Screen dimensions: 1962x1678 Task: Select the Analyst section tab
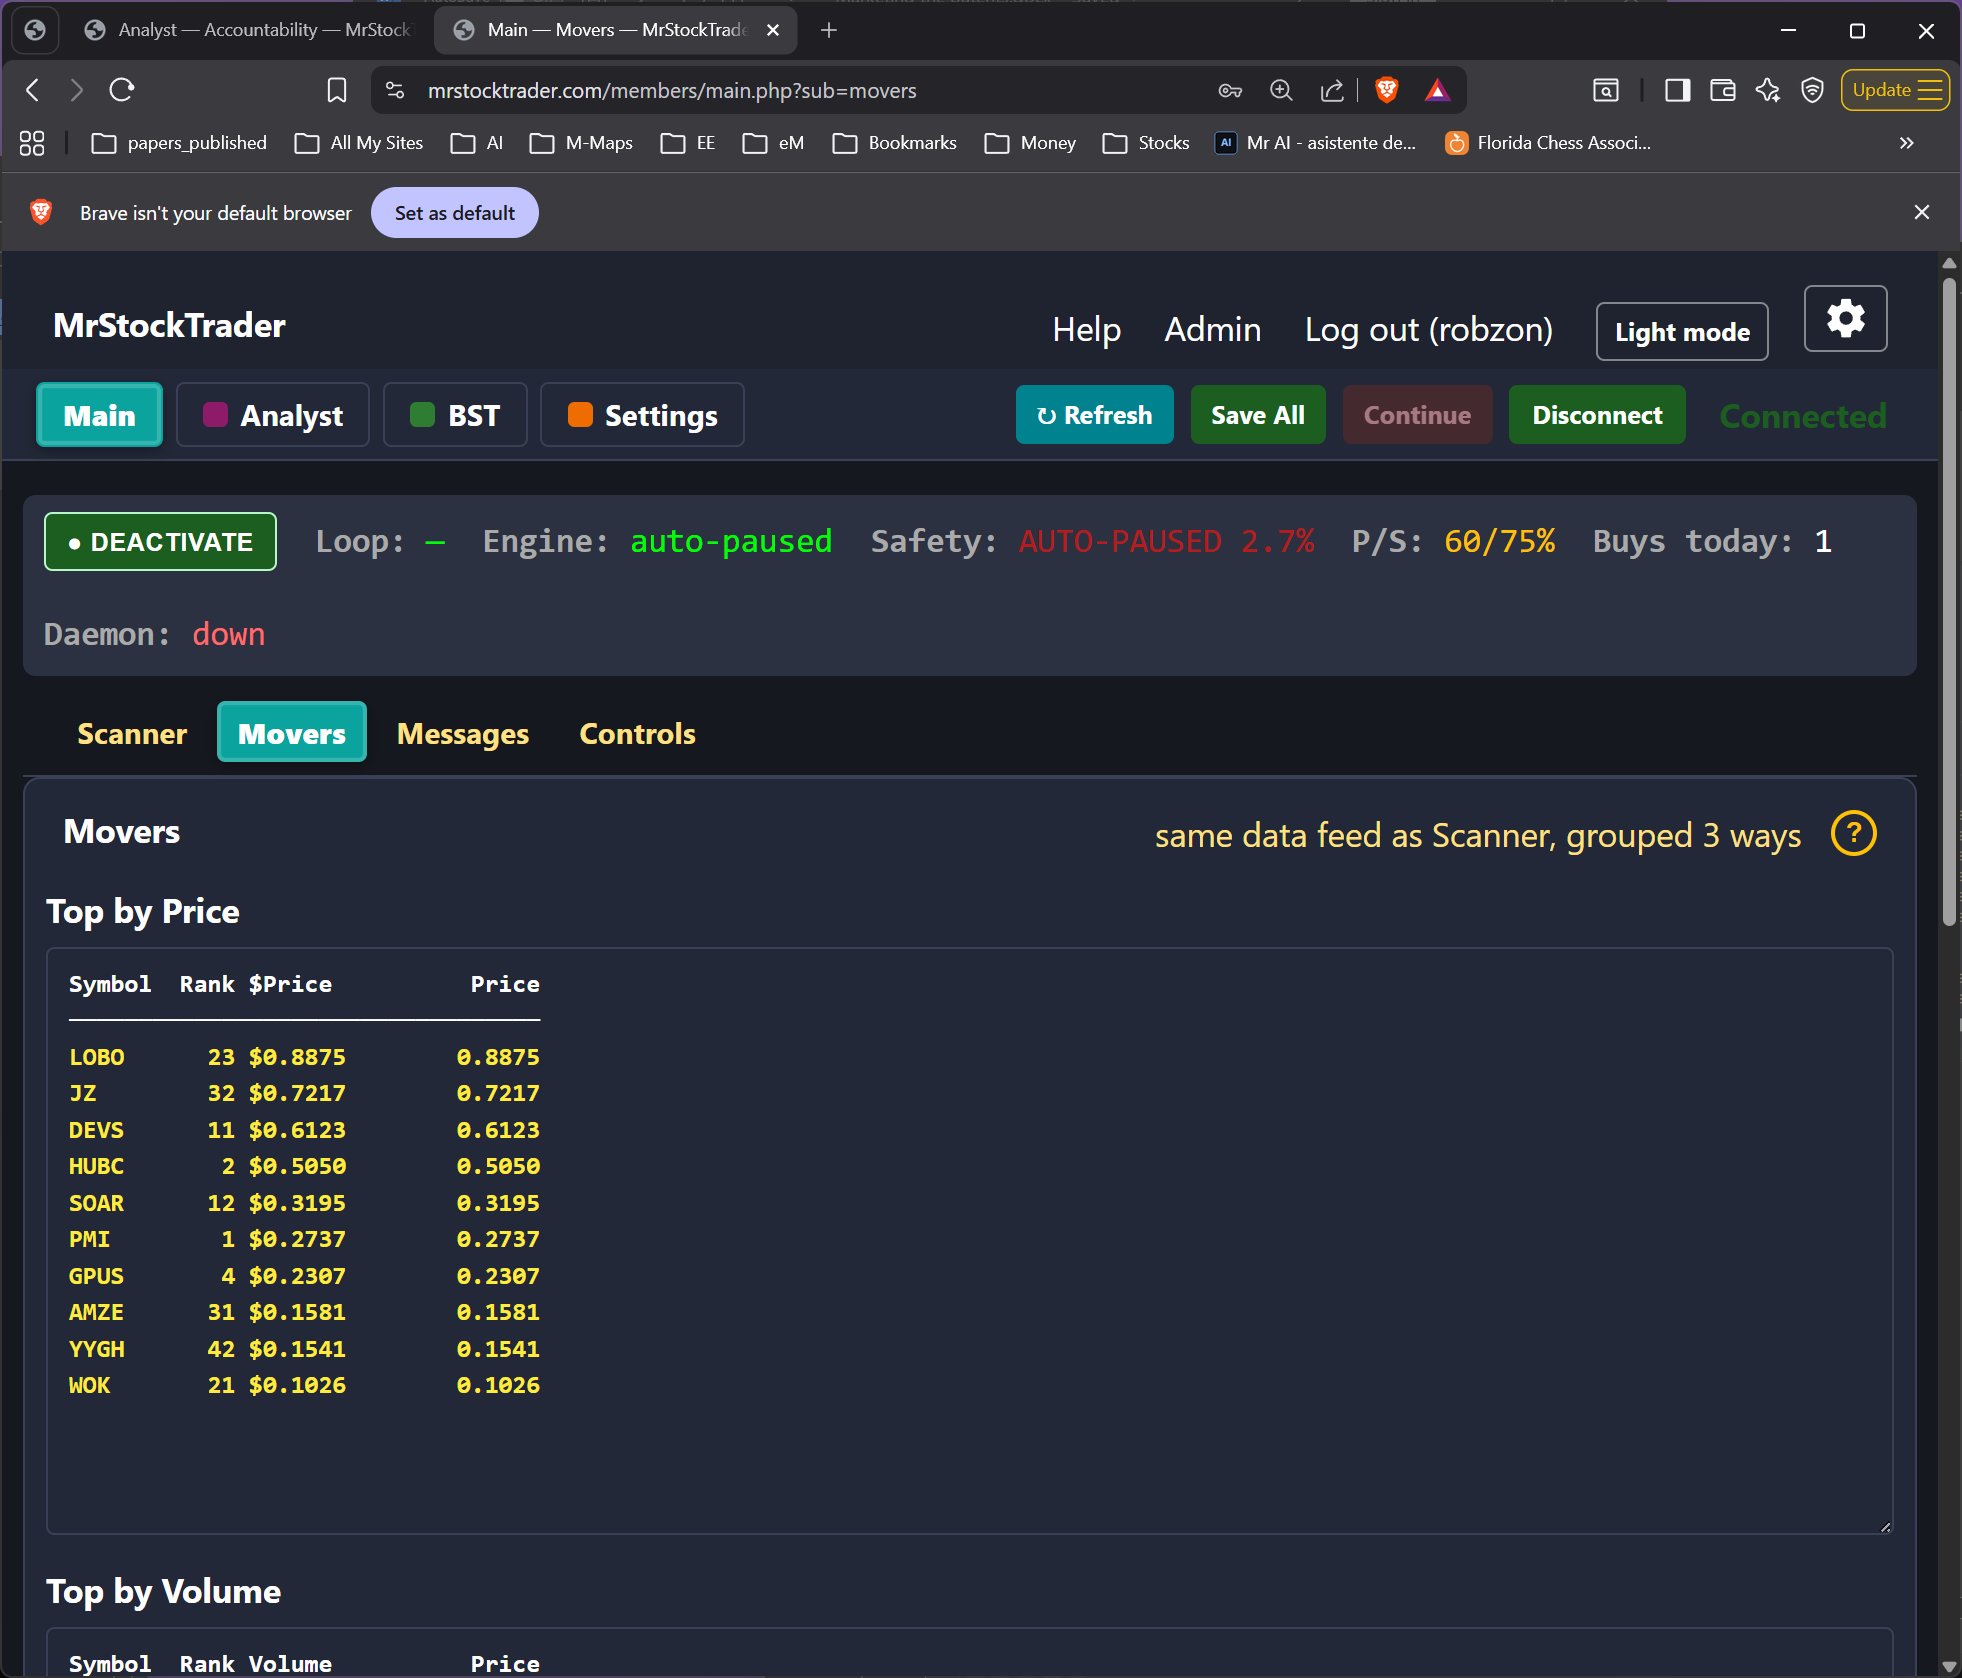pos(273,415)
